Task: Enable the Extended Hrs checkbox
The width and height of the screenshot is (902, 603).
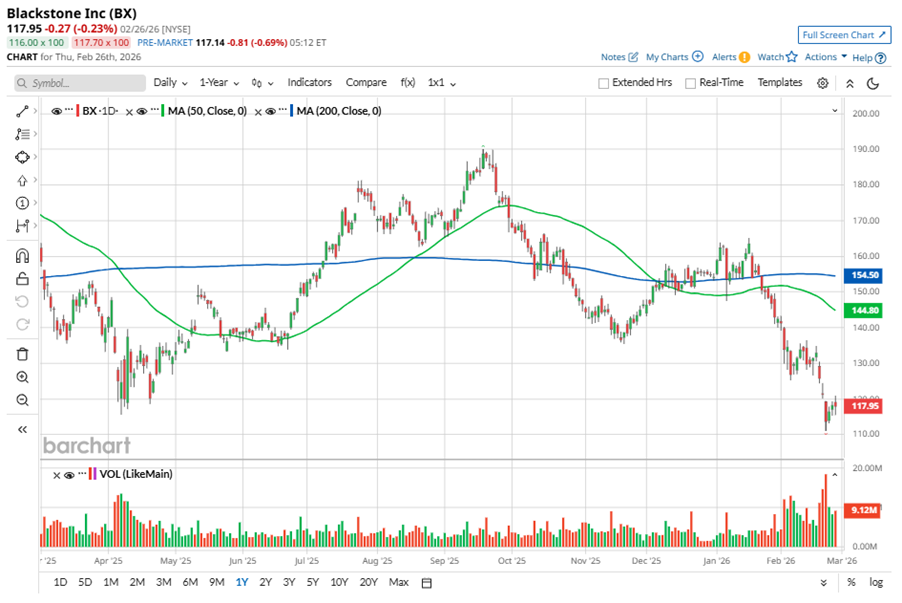Action: click(603, 83)
